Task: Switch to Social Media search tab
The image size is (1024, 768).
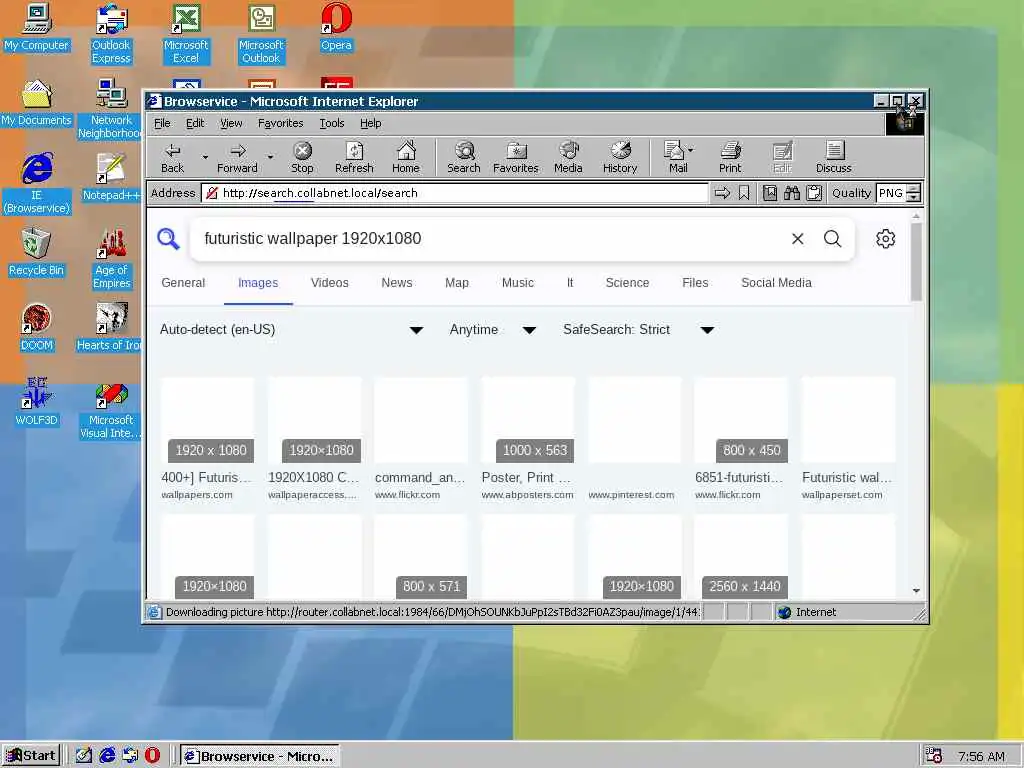Action: (x=776, y=283)
